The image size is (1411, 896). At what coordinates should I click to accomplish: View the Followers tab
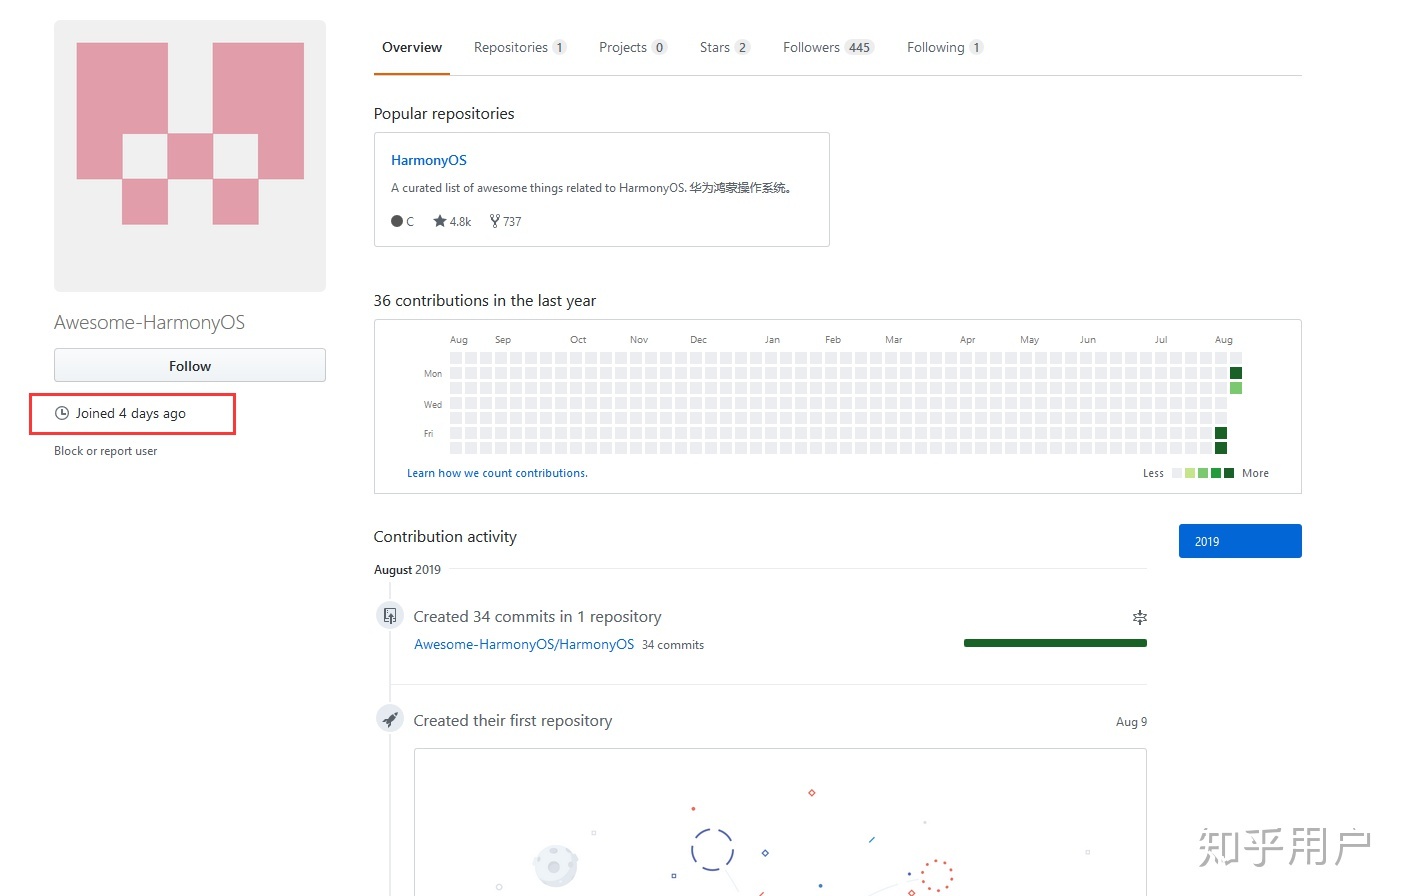(x=828, y=48)
